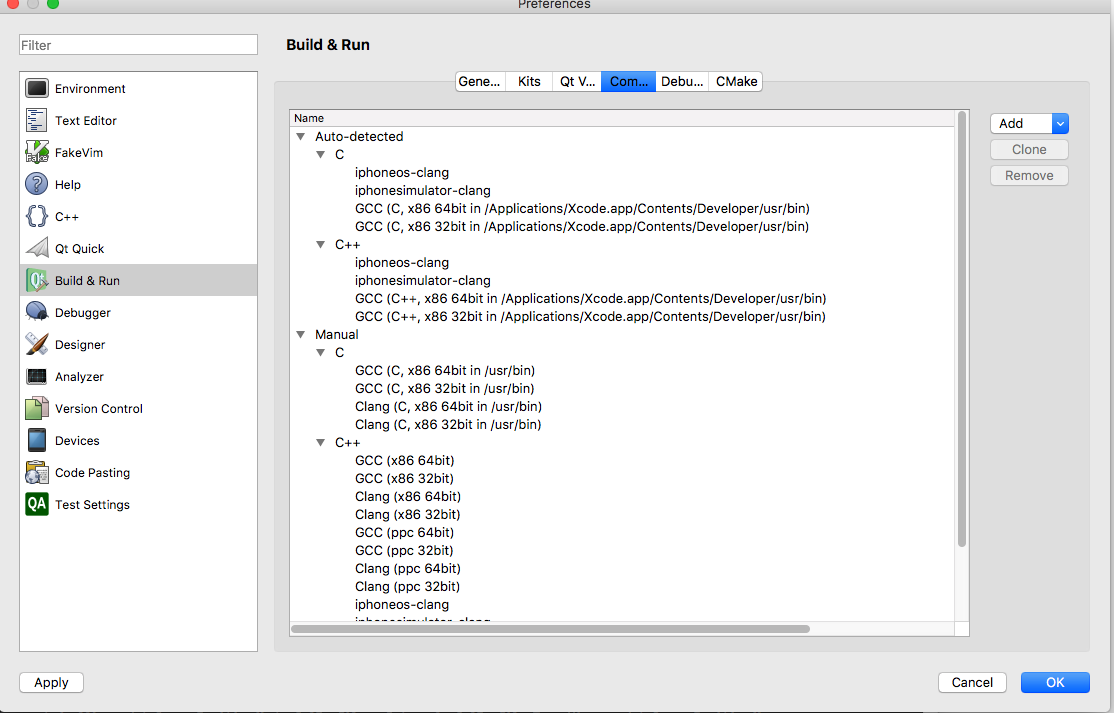Collapse the Manual compilers section

coord(300,335)
